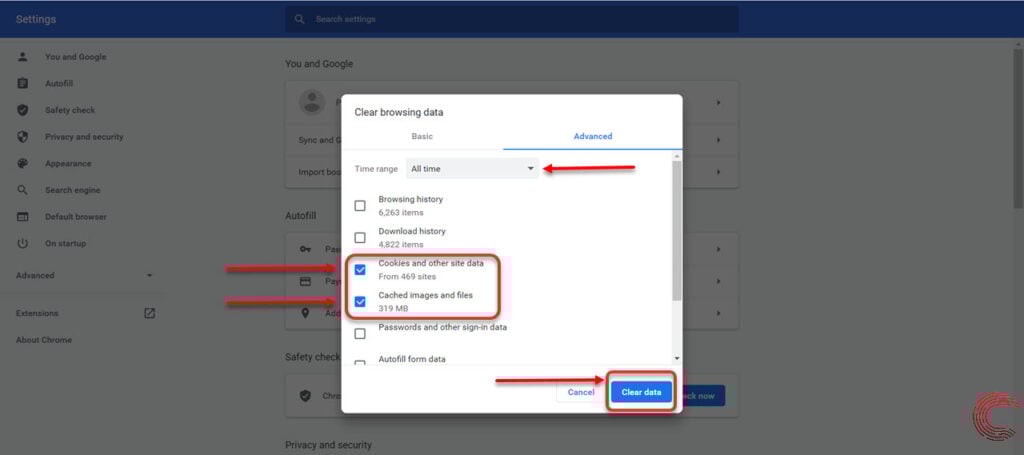Click the location pin icon in Autofill section

[x=305, y=313]
